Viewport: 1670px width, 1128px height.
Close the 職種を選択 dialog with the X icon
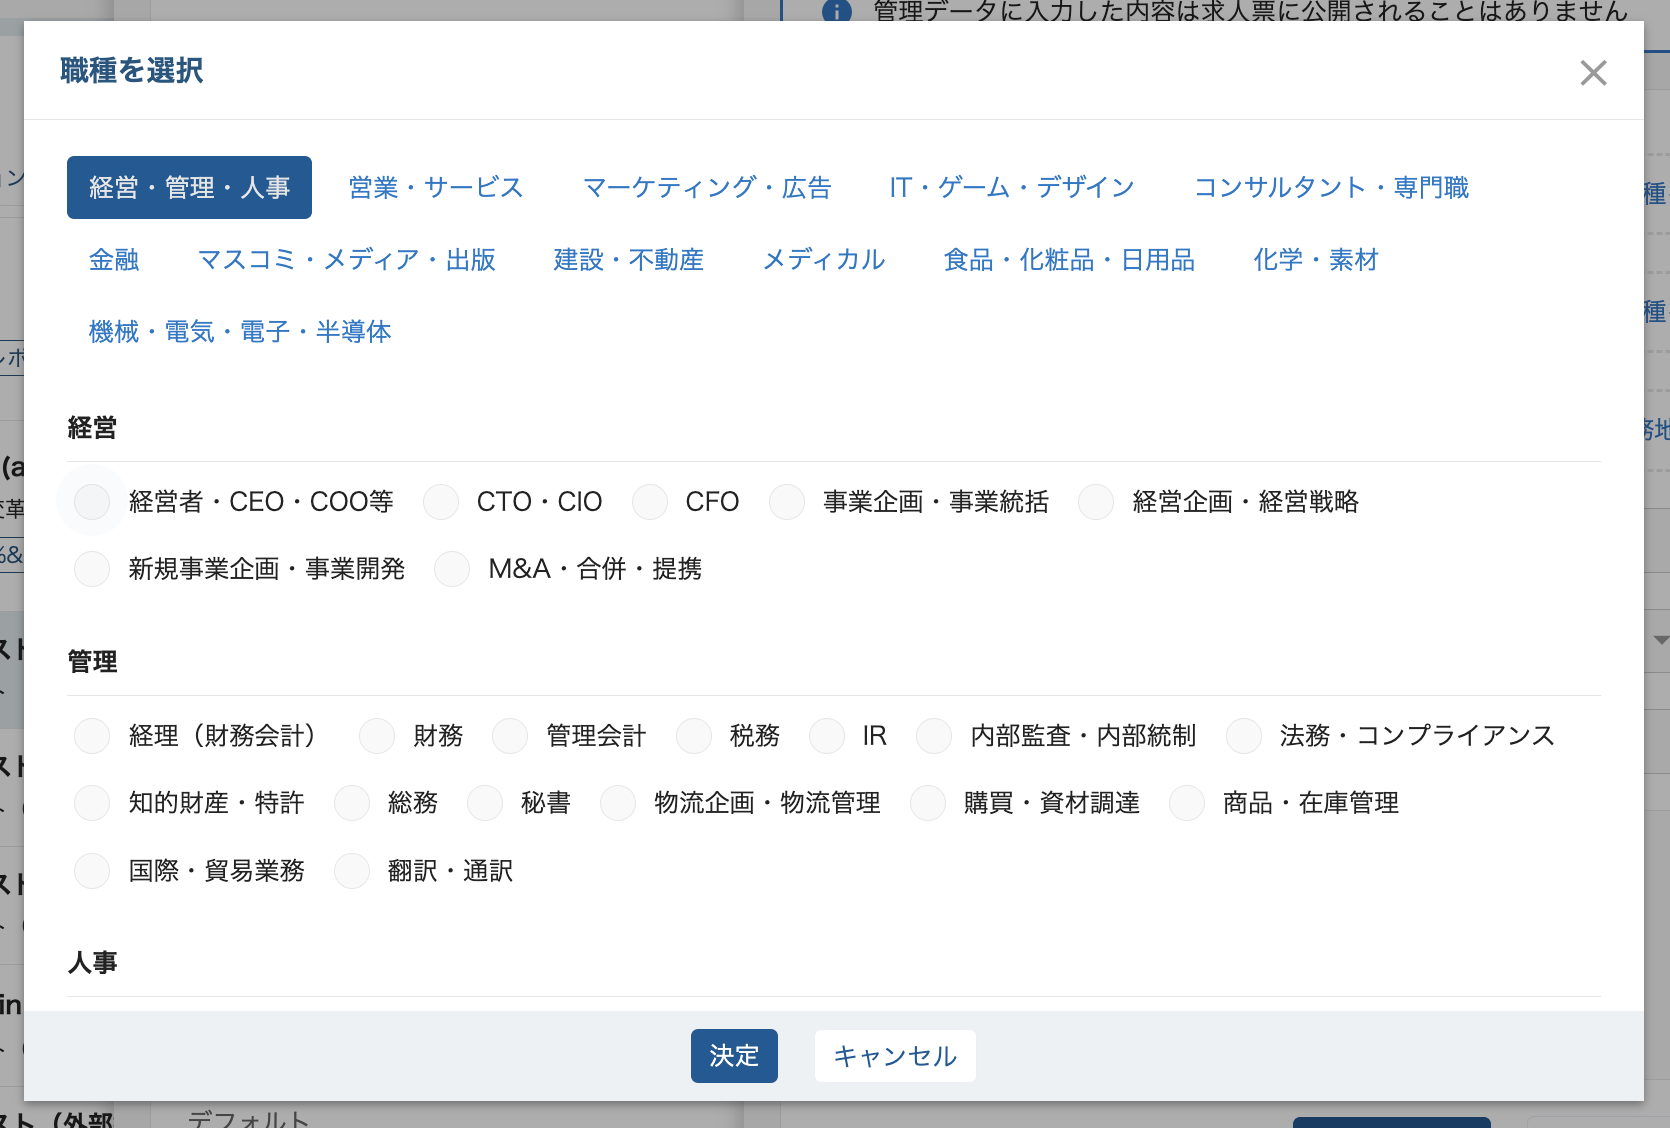1593,72
